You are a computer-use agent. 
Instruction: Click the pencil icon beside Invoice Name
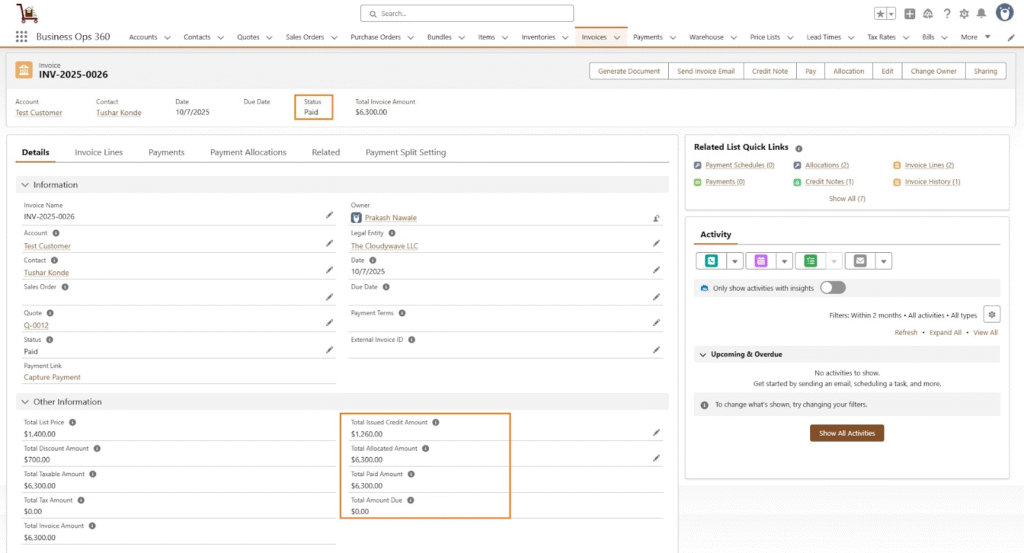pos(329,215)
